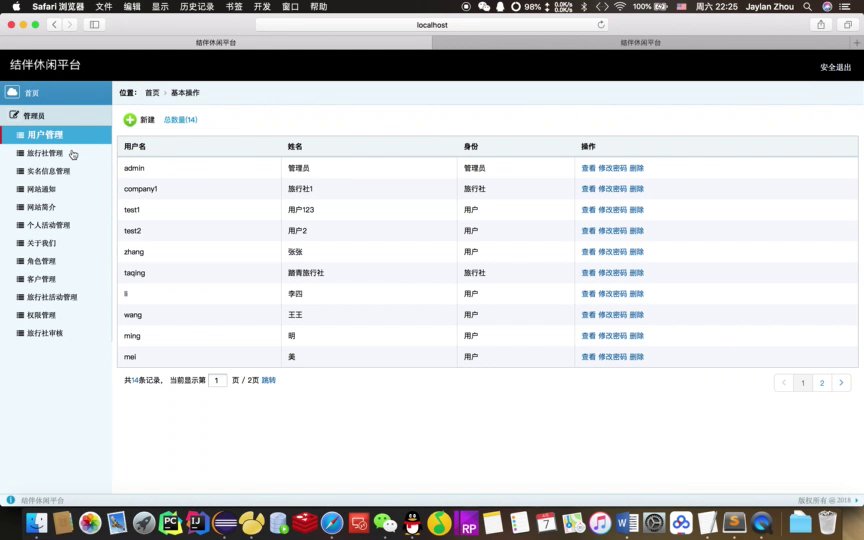Reload the localhost page

click(x=601, y=25)
